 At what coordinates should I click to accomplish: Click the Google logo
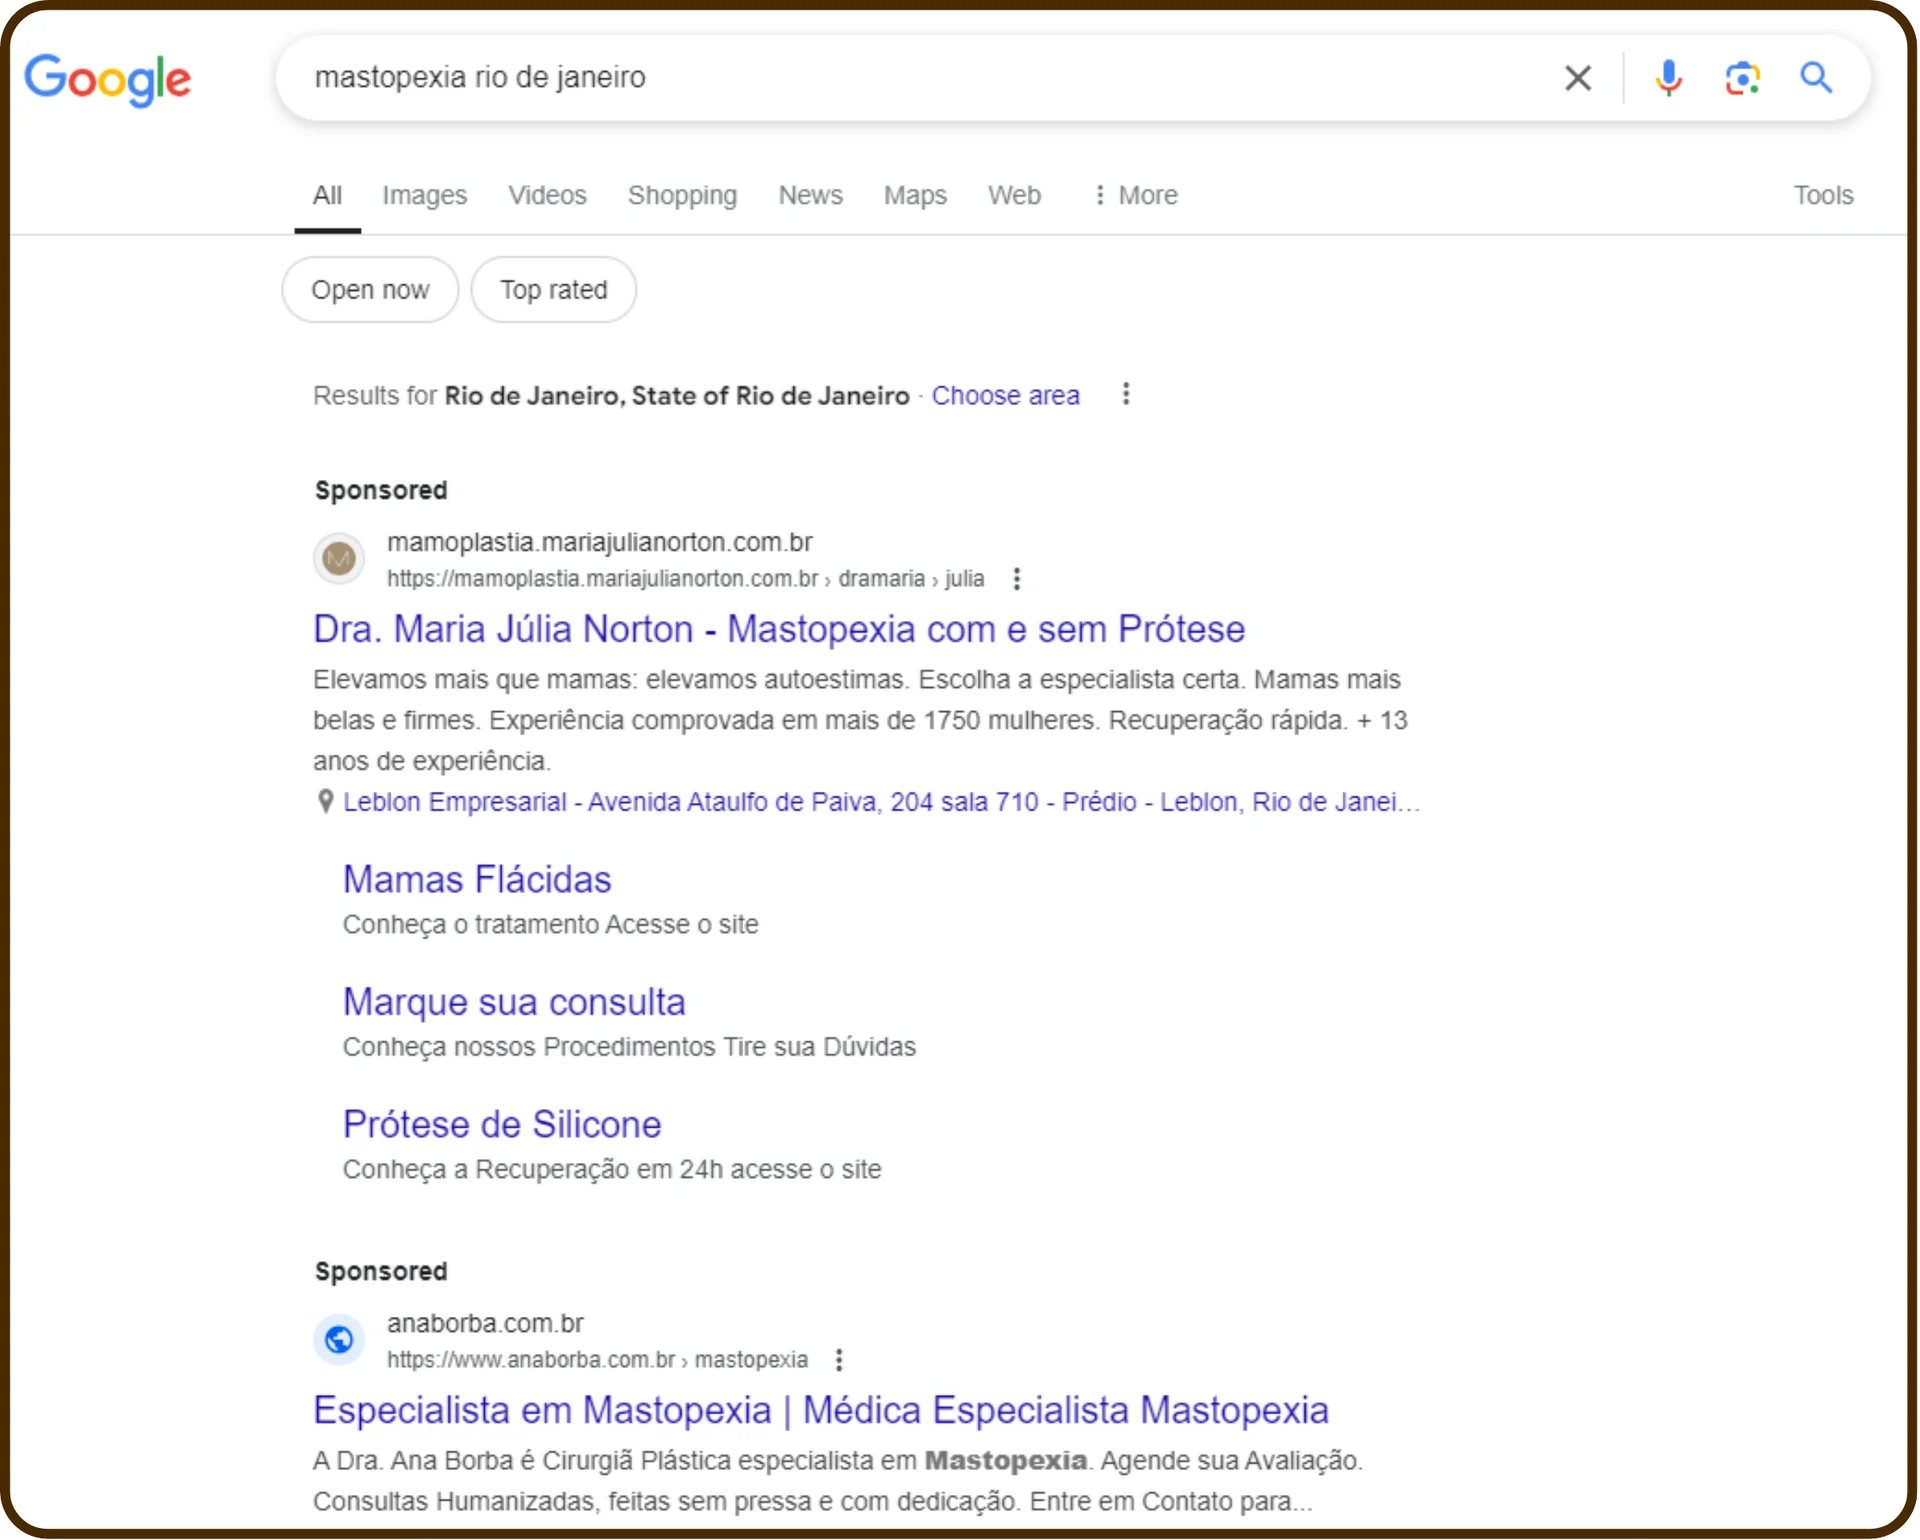[107, 79]
